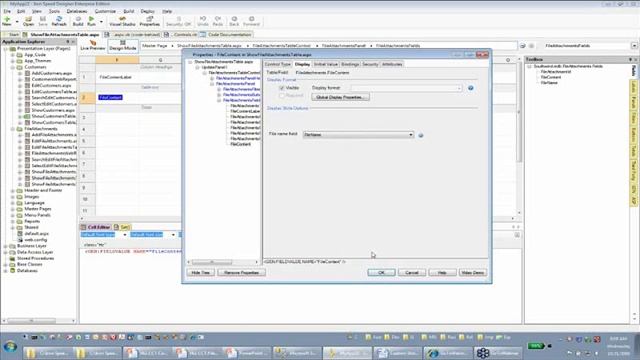Click the Remove Properties button
The width and height of the screenshot is (640, 360).
(241, 272)
